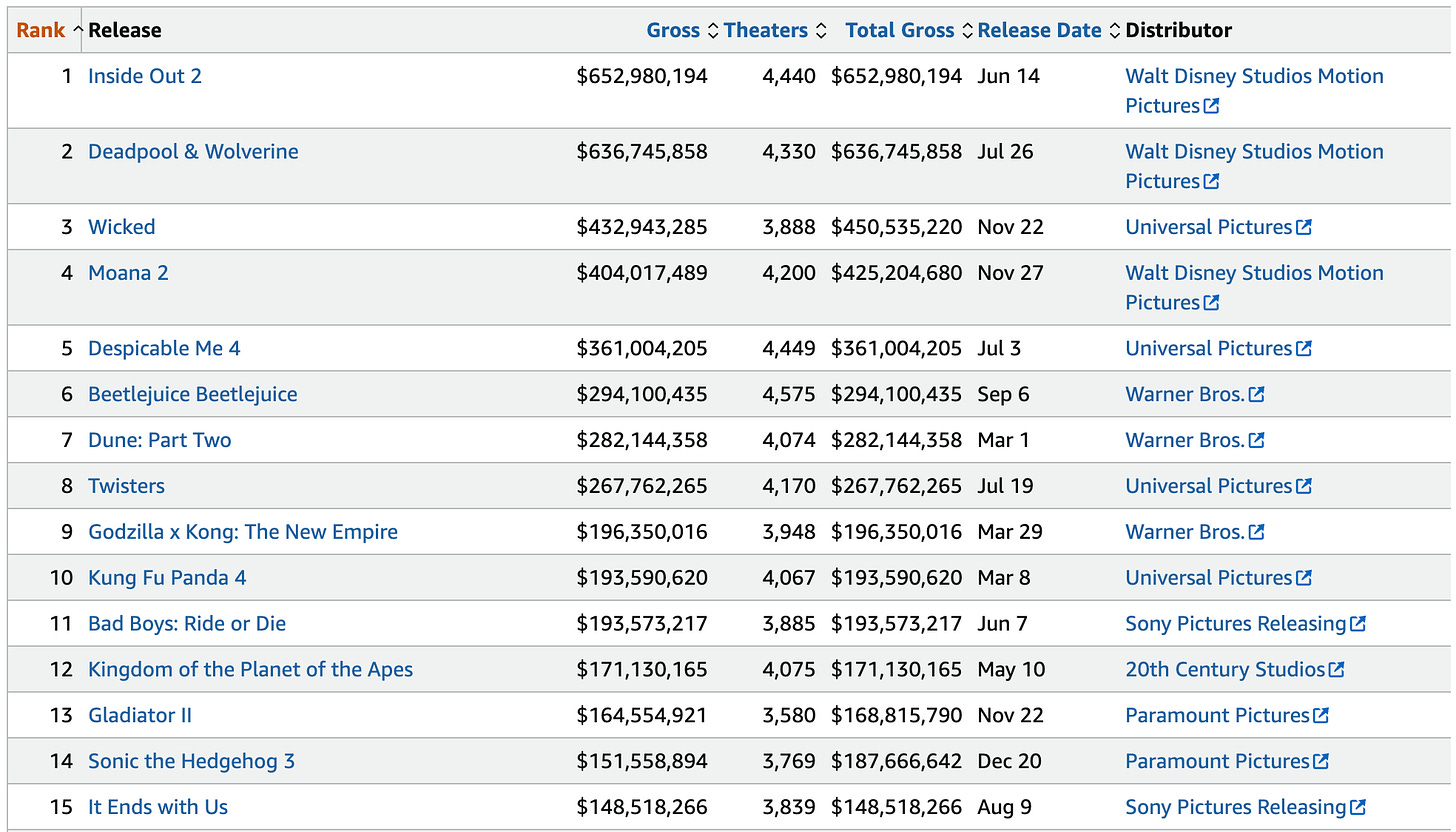
Task: Open Paramount Pictures distributor for Sonic the Hedgehog 3
Action: [x=1217, y=762]
